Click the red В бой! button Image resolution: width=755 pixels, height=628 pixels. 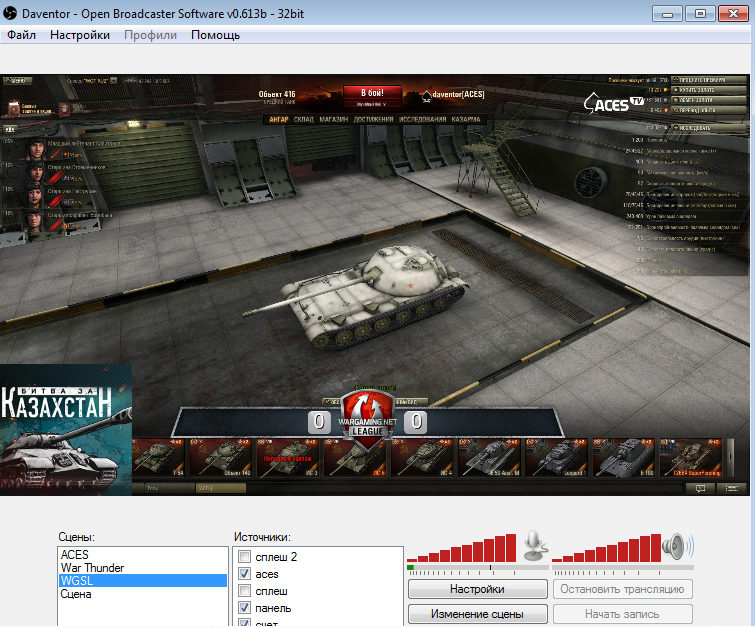pos(372,92)
